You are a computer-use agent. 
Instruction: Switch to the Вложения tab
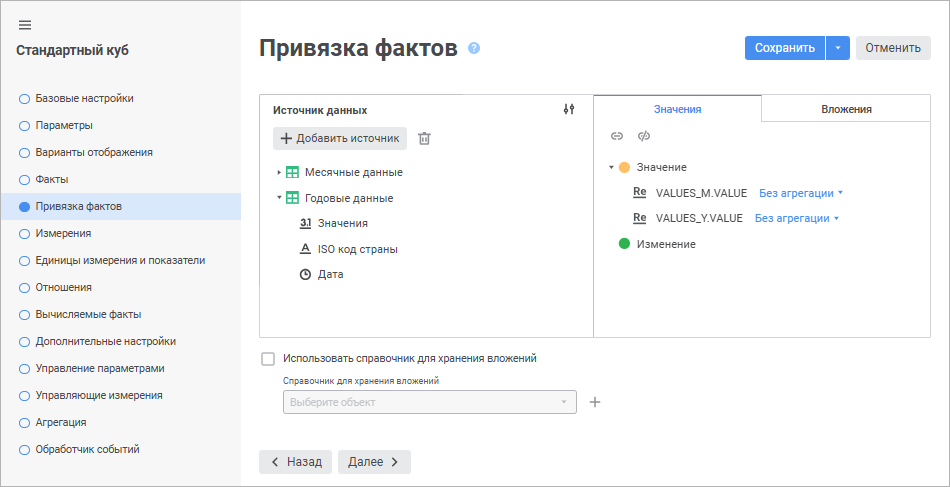[x=846, y=109]
